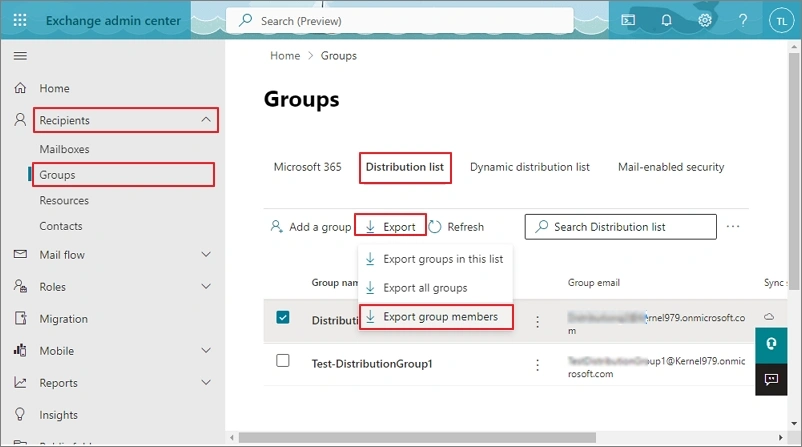
Task: Click the horizontal scrollbar right arrow
Action: click(781, 438)
